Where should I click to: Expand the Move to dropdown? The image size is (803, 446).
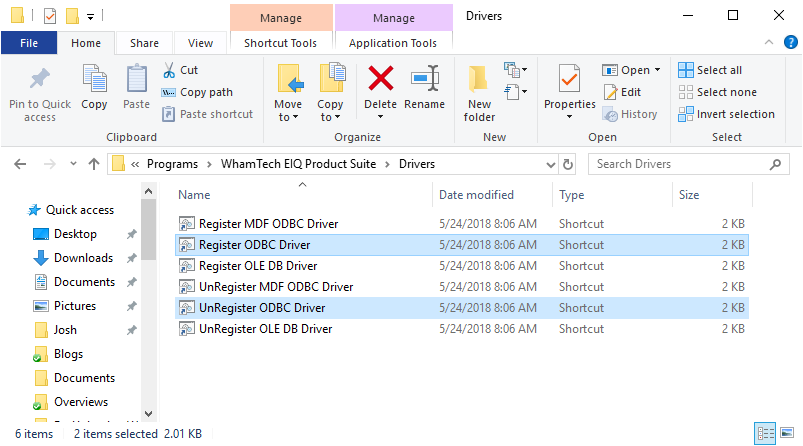pos(288,117)
